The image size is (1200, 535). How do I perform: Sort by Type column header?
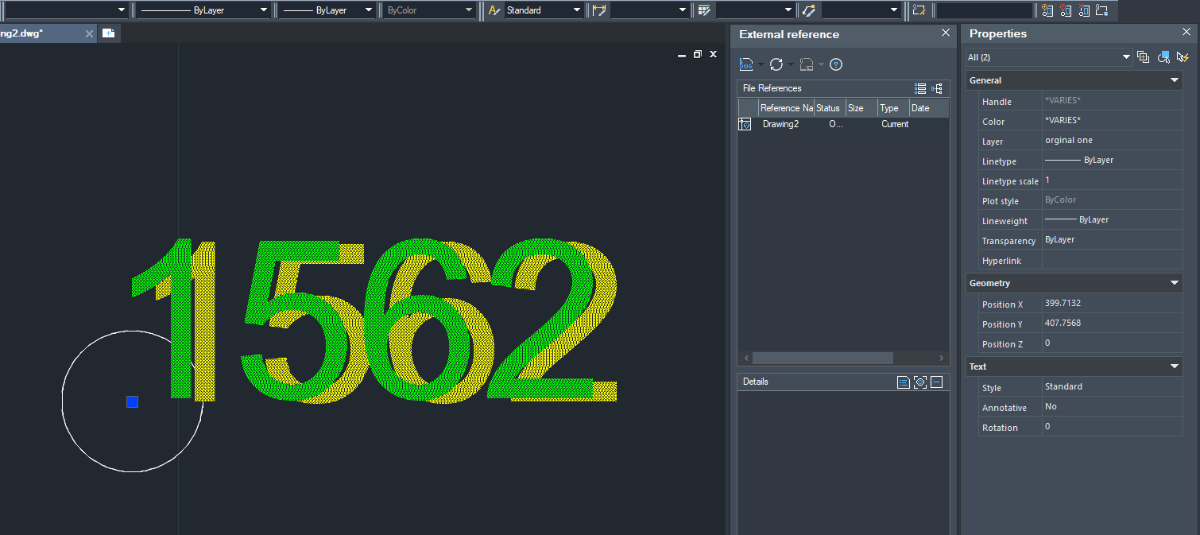click(x=892, y=107)
